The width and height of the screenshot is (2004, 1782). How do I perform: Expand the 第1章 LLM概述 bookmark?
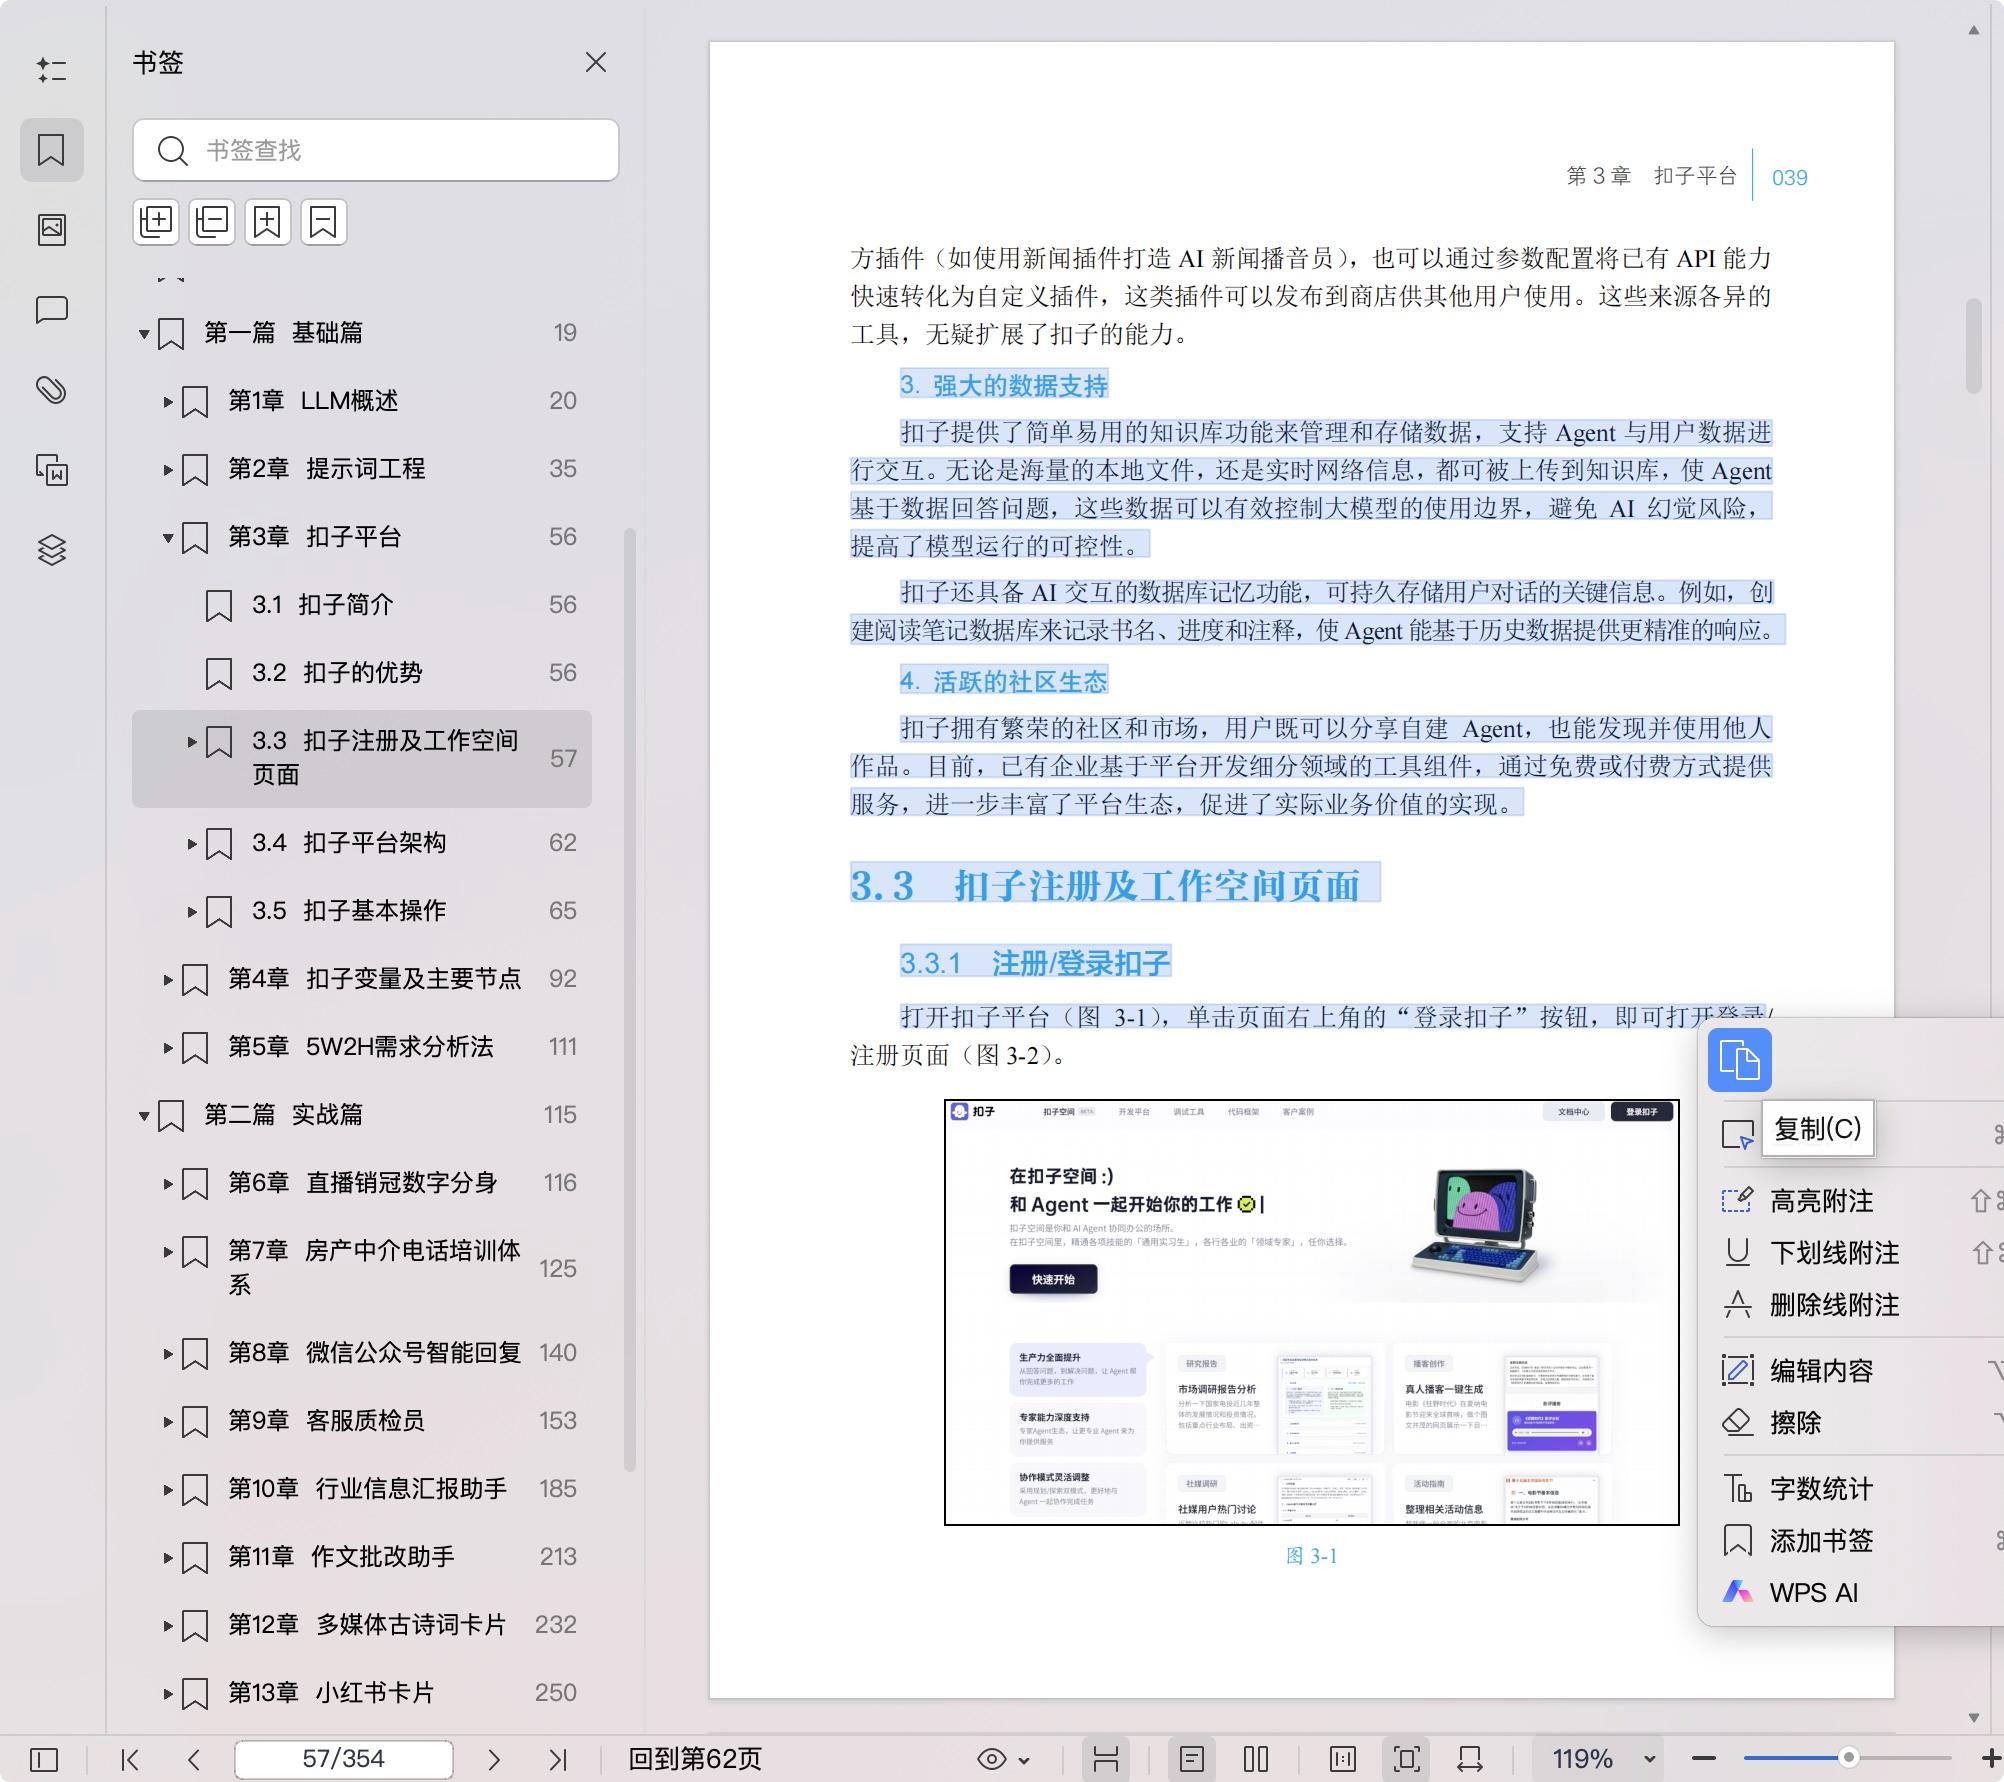coord(167,401)
